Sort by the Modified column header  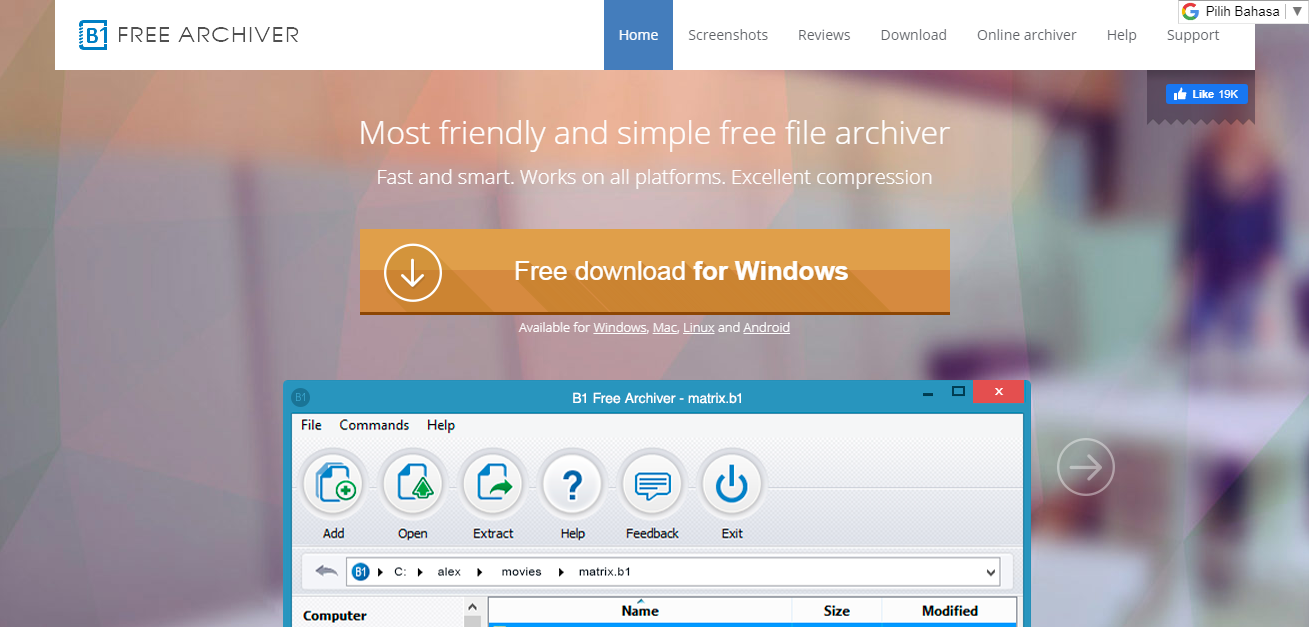pos(950,610)
